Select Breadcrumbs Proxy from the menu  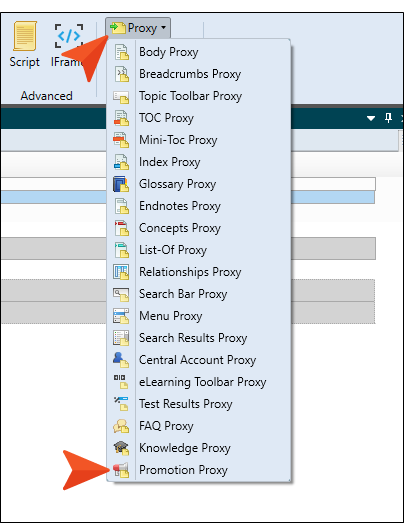190,74
